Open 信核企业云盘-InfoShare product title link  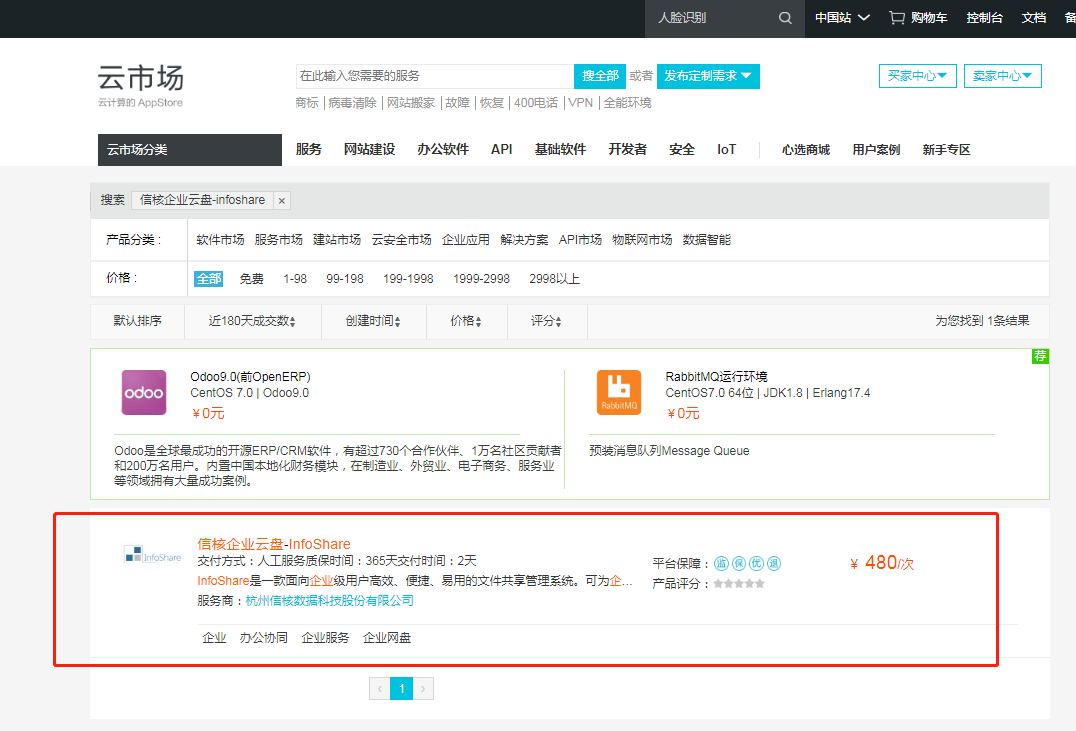(x=274, y=544)
